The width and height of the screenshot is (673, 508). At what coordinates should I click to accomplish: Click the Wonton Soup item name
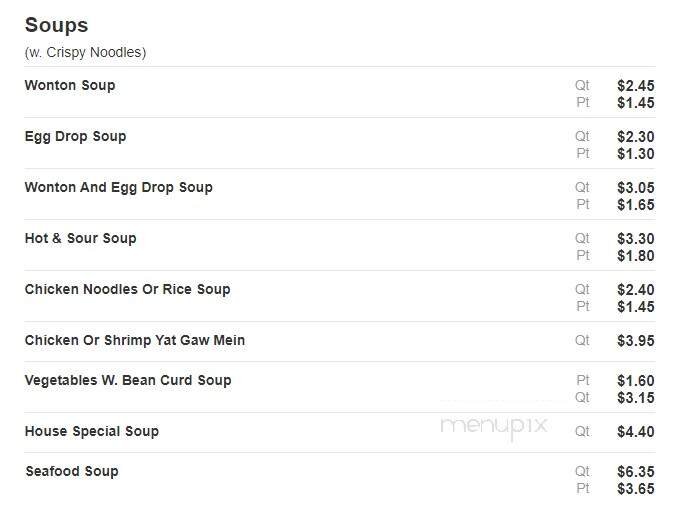pyautogui.click(x=70, y=85)
